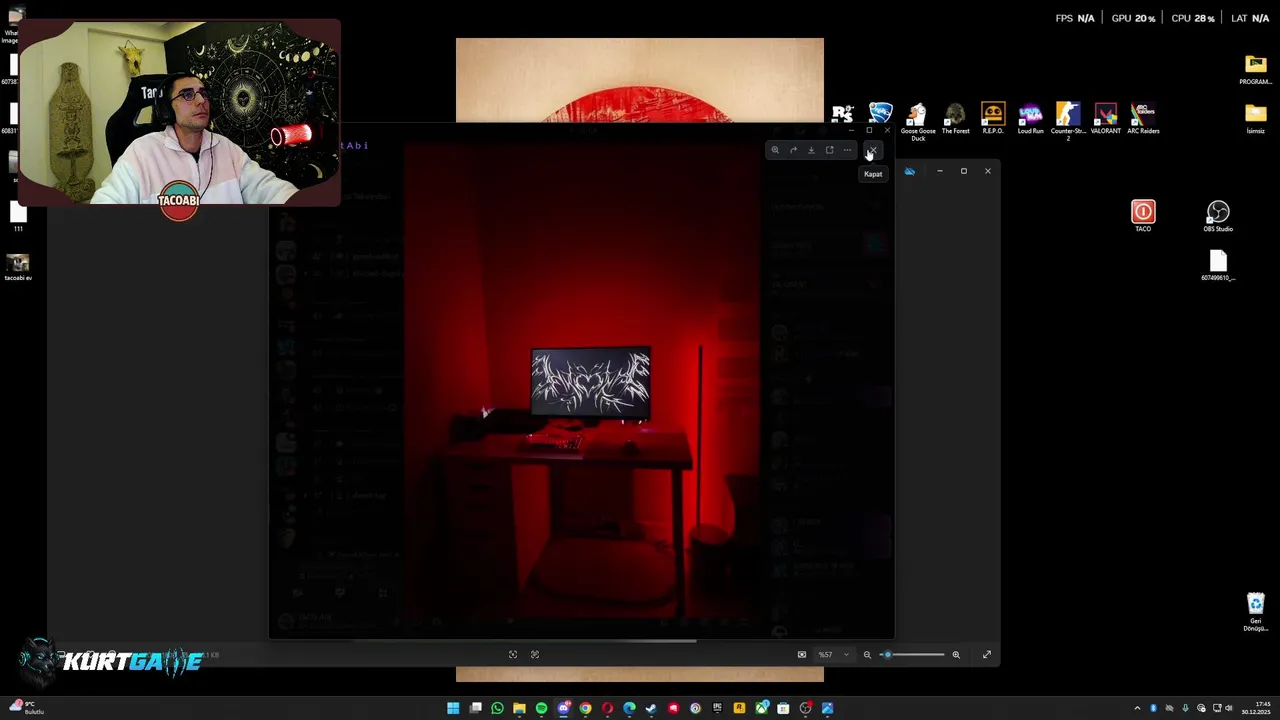
Task: Click the scan text icon in Photos bottom bar
Action: [535, 654]
